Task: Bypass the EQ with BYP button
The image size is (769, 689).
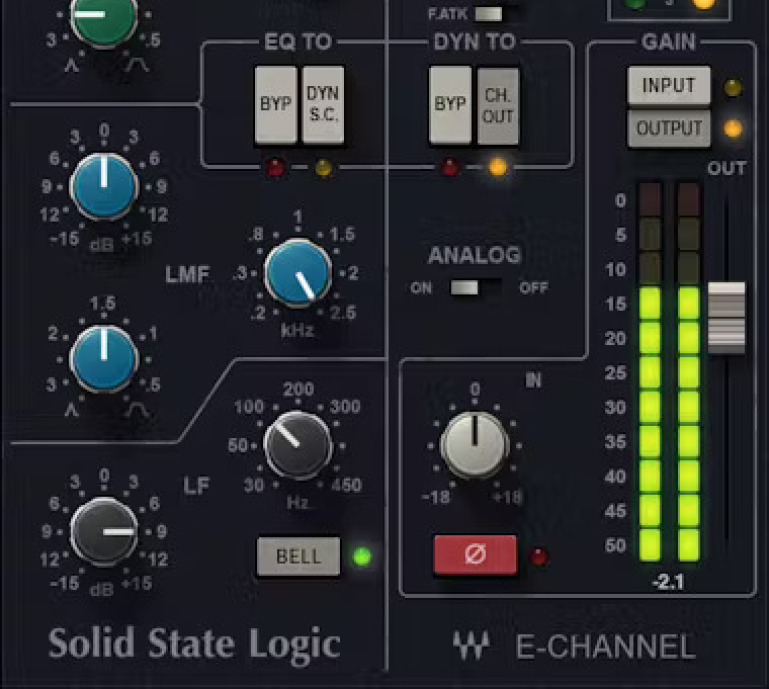Action: 276,104
